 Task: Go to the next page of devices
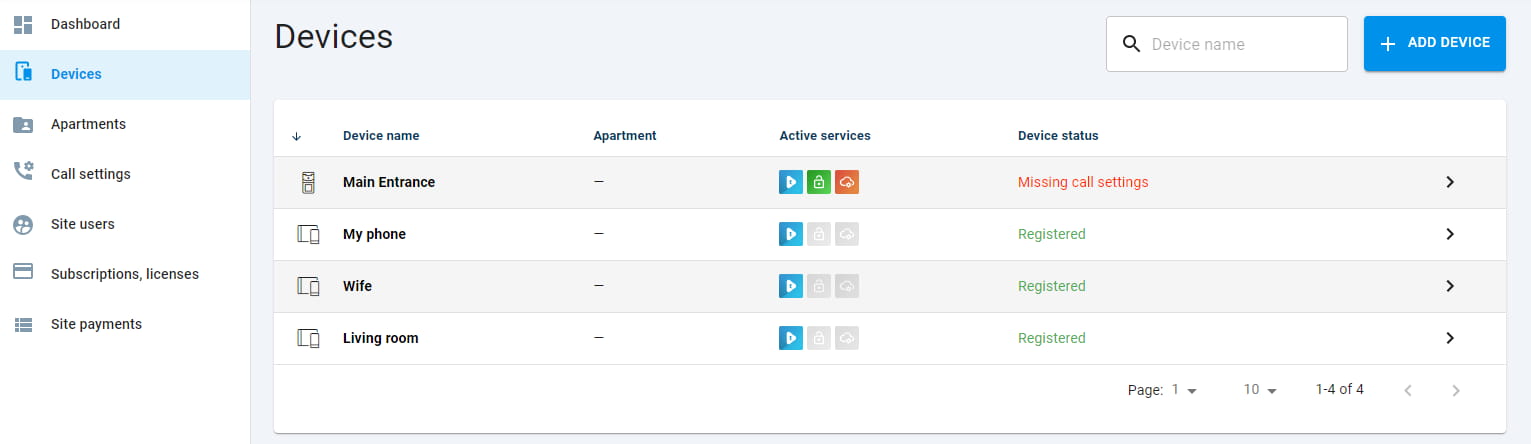click(1456, 390)
